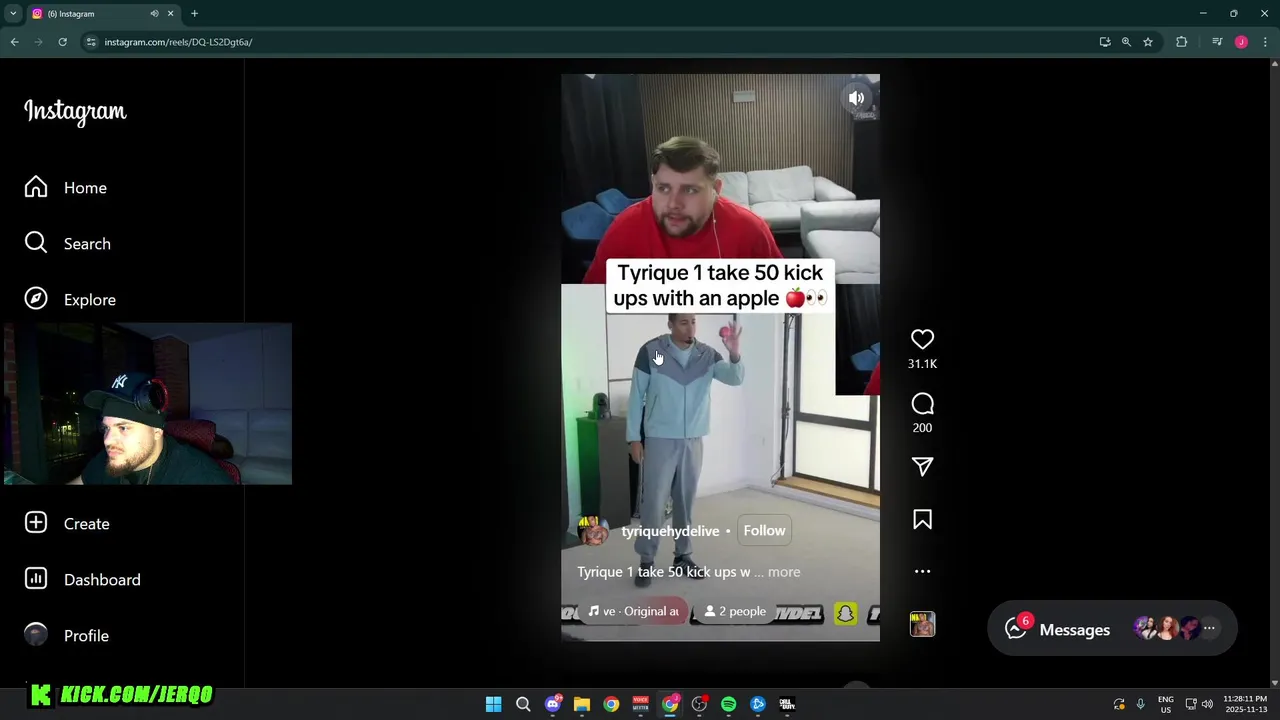Open the Chrome Extensions puzzle icon
This screenshot has width=1280, height=720.
1182,42
